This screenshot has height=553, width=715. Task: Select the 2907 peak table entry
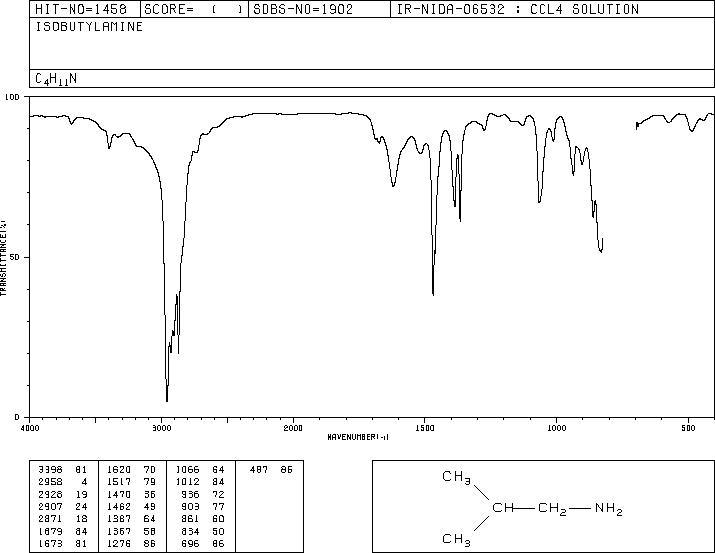62,506
